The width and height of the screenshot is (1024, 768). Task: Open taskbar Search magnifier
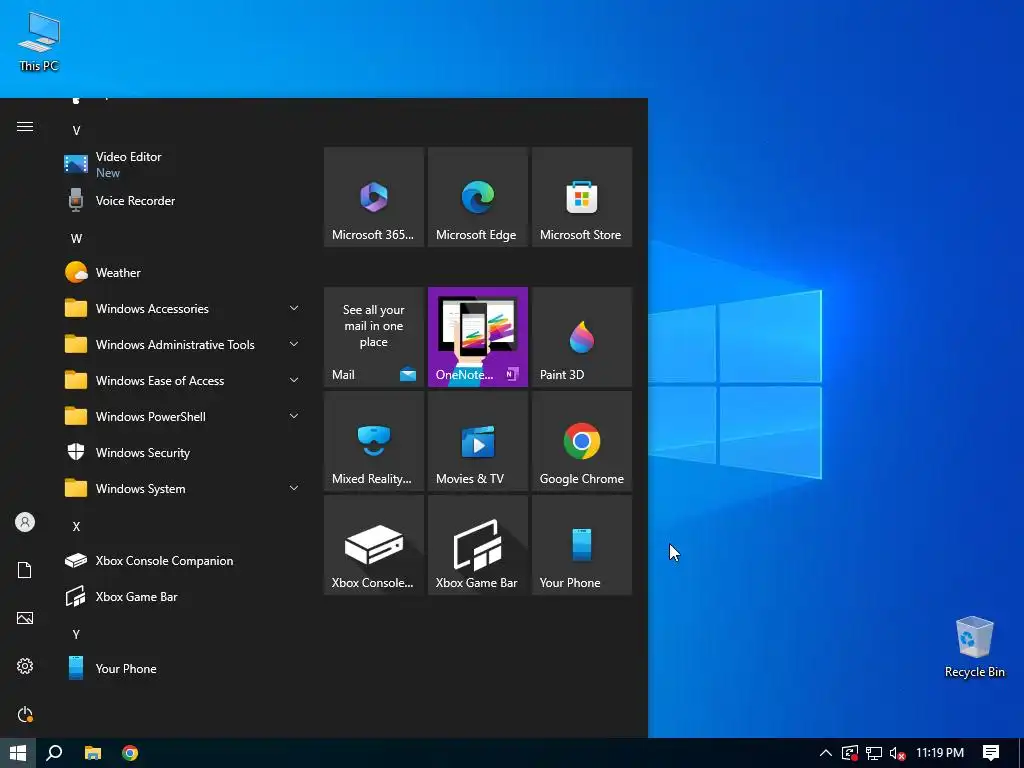[x=54, y=753]
